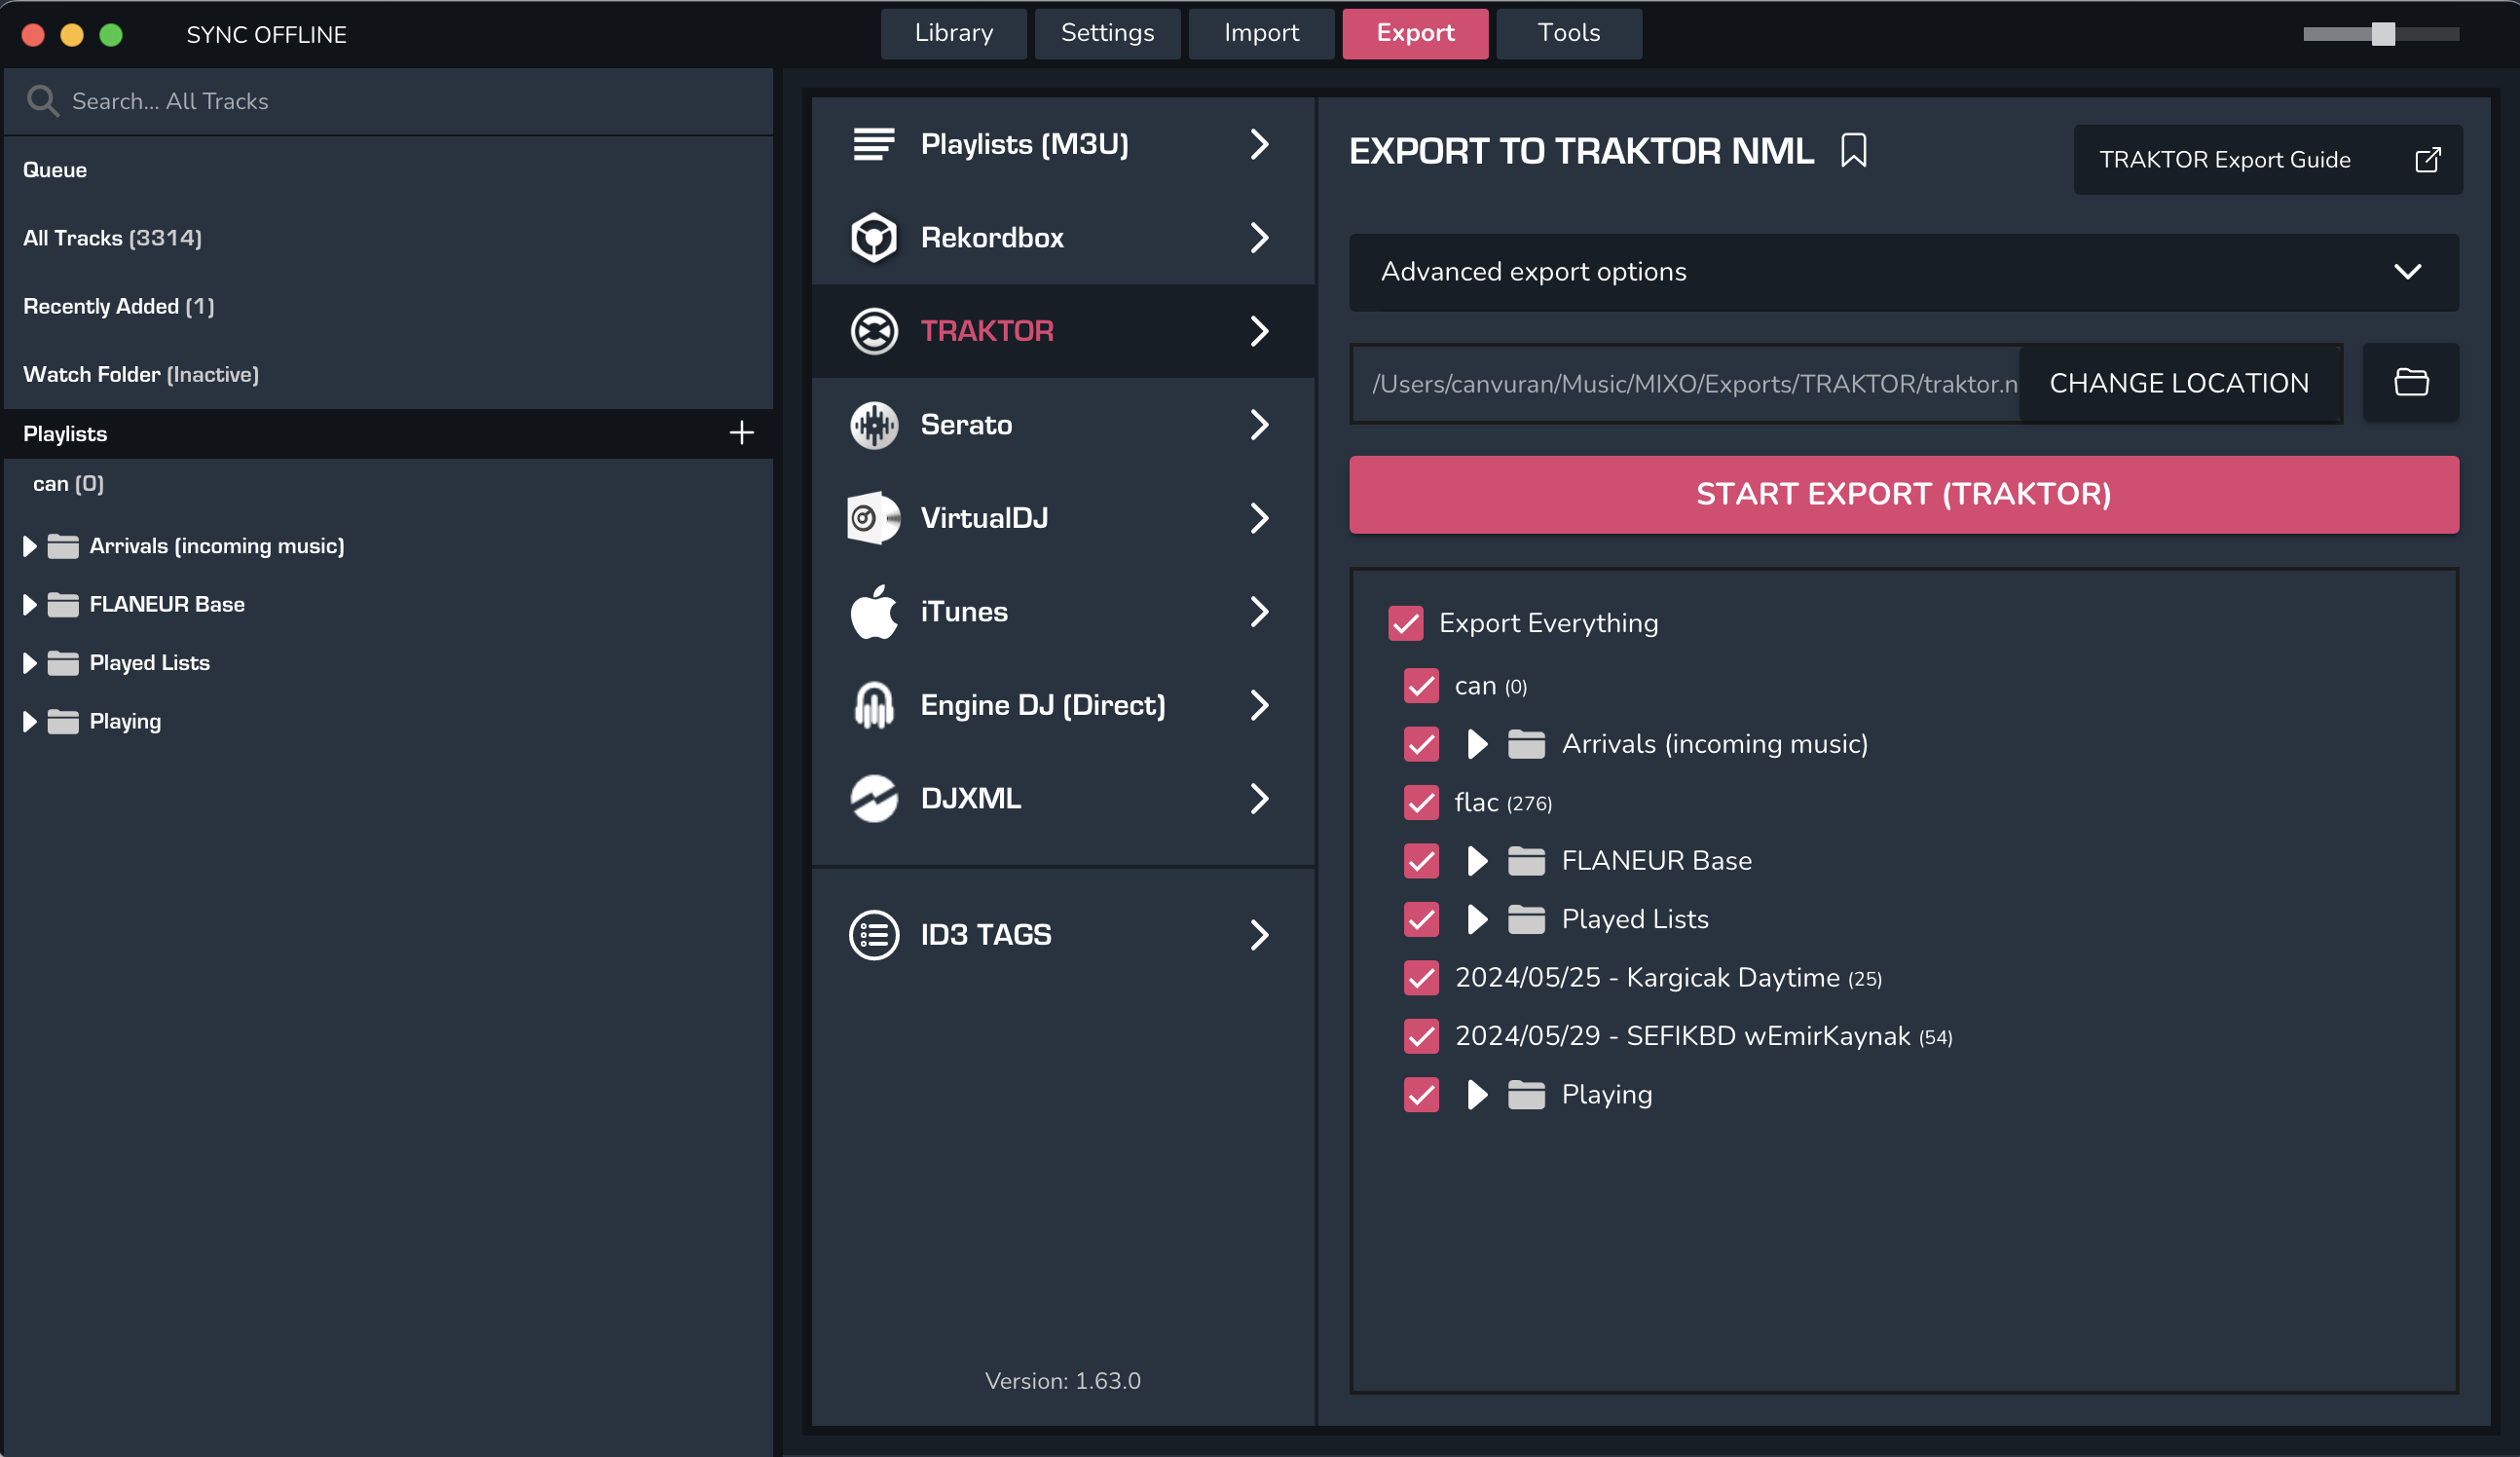Image resolution: width=2520 pixels, height=1457 pixels.
Task: Toggle the flac (276) checkbox
Action: [x=1420, y=802]
